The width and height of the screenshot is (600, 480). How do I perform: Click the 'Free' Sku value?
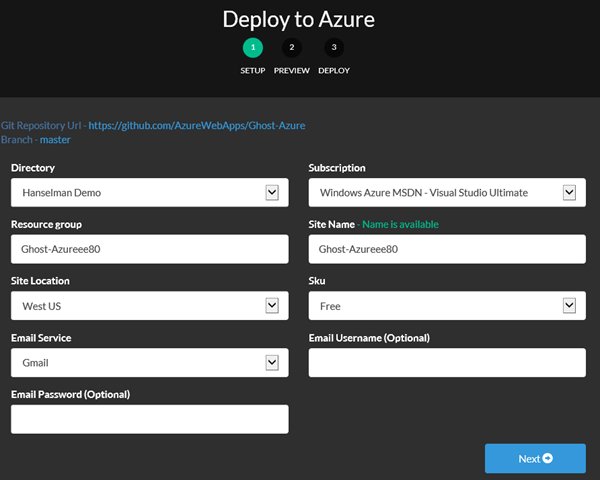click(x=330, y=306)
